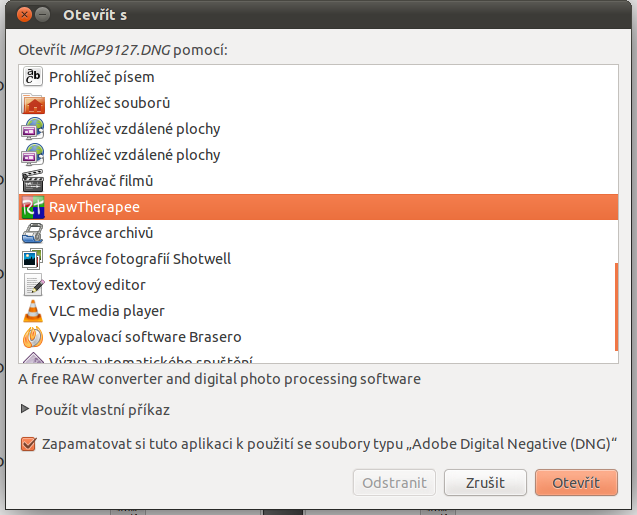Select the second 'Prohlížeč vzdálené plochy' entry
Viewport: 637px width, 515px height.
click(x=318, y=155)
